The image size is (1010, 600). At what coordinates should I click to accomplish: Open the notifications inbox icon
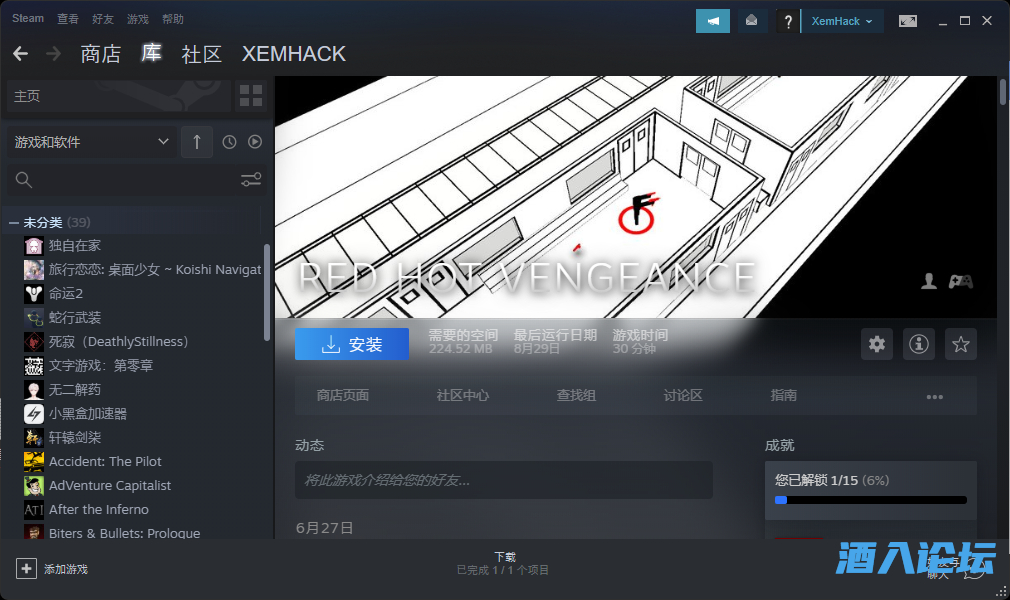click(x=751, y=20)
